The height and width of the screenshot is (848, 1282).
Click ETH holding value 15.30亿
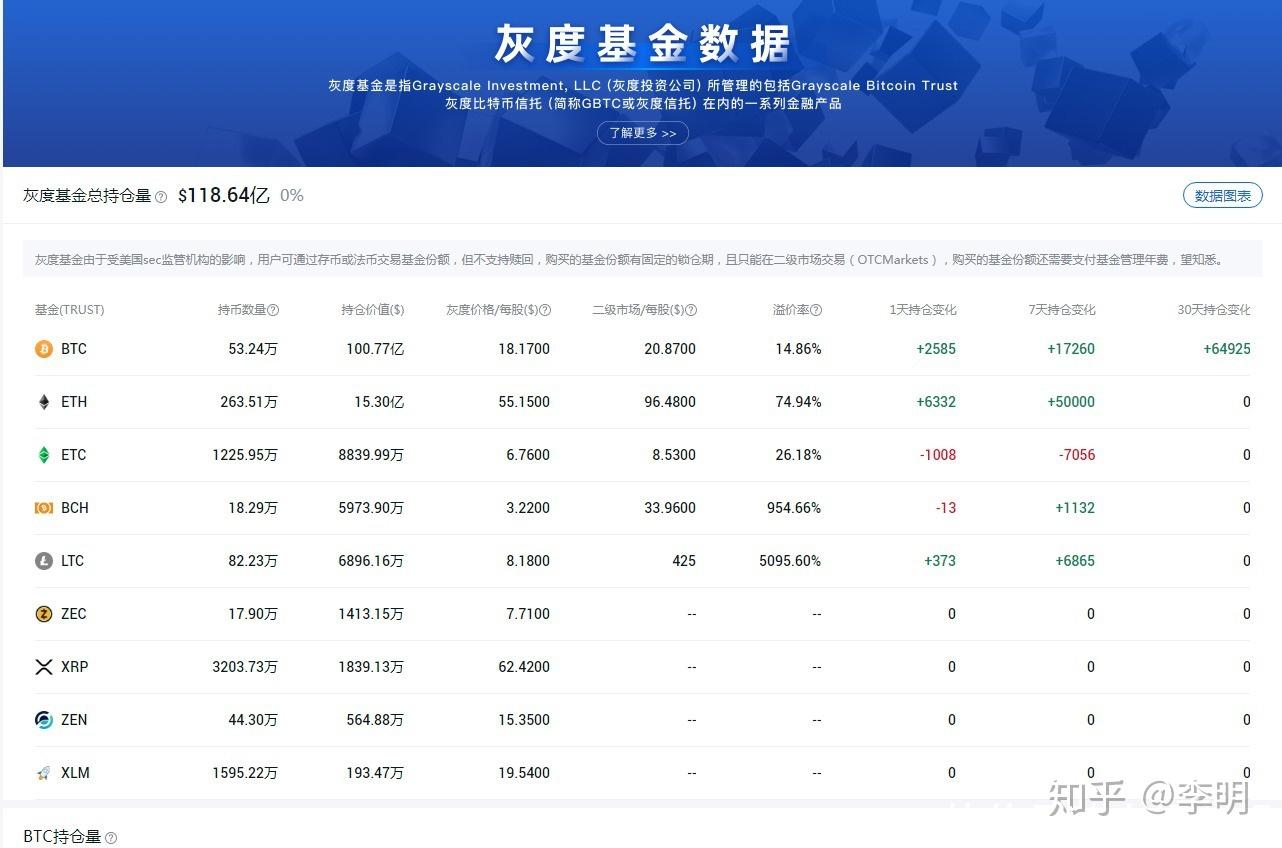[379, 402]
